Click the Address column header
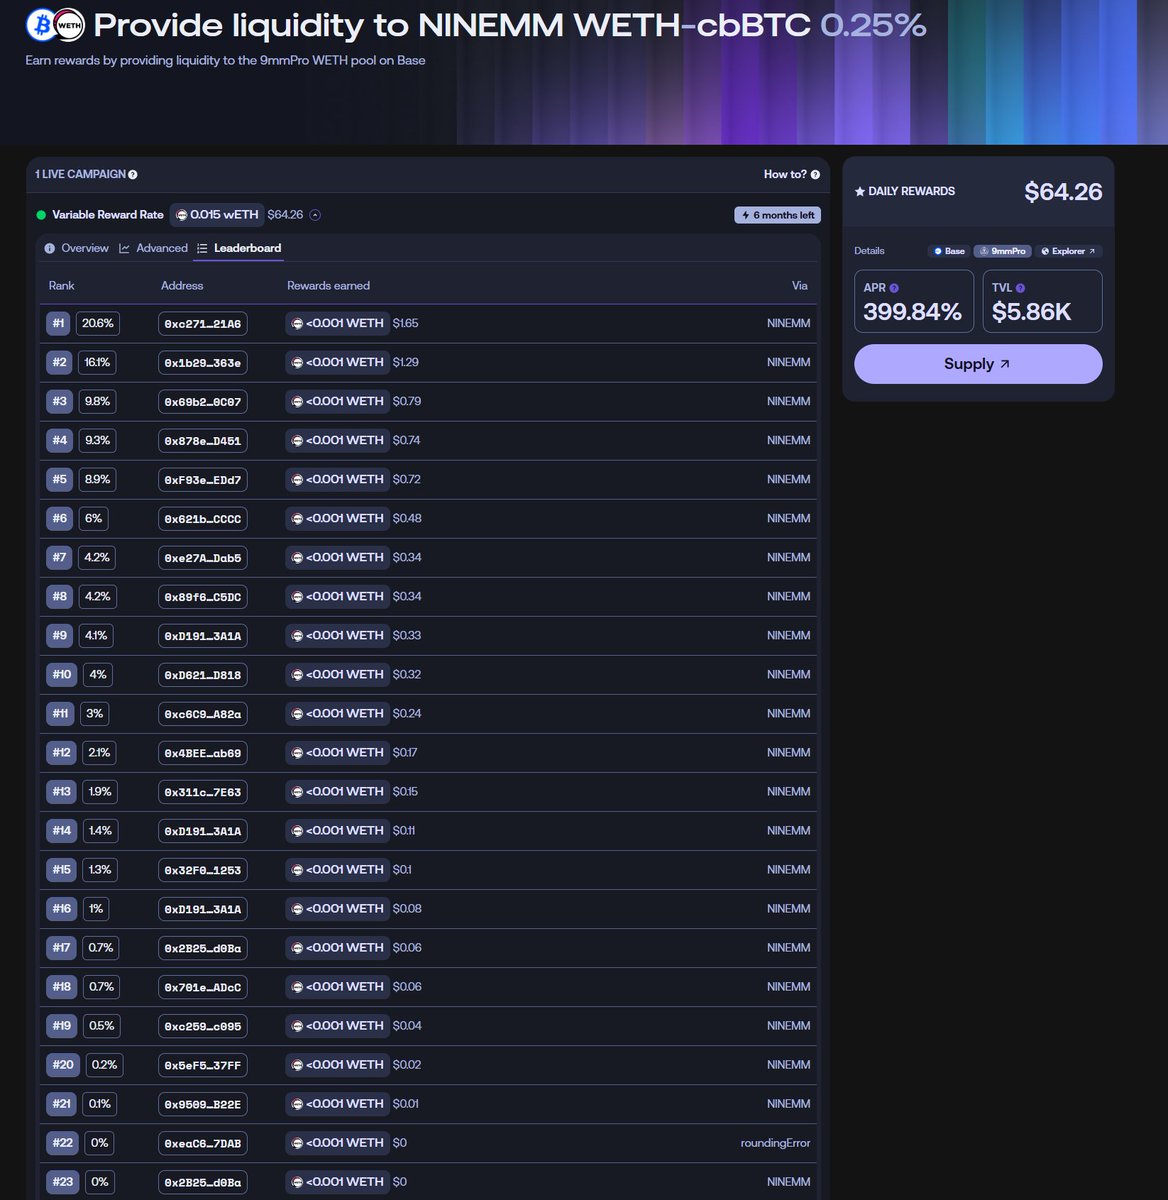The height and width of the screenshot is (1200, 1168). point(182,285)
